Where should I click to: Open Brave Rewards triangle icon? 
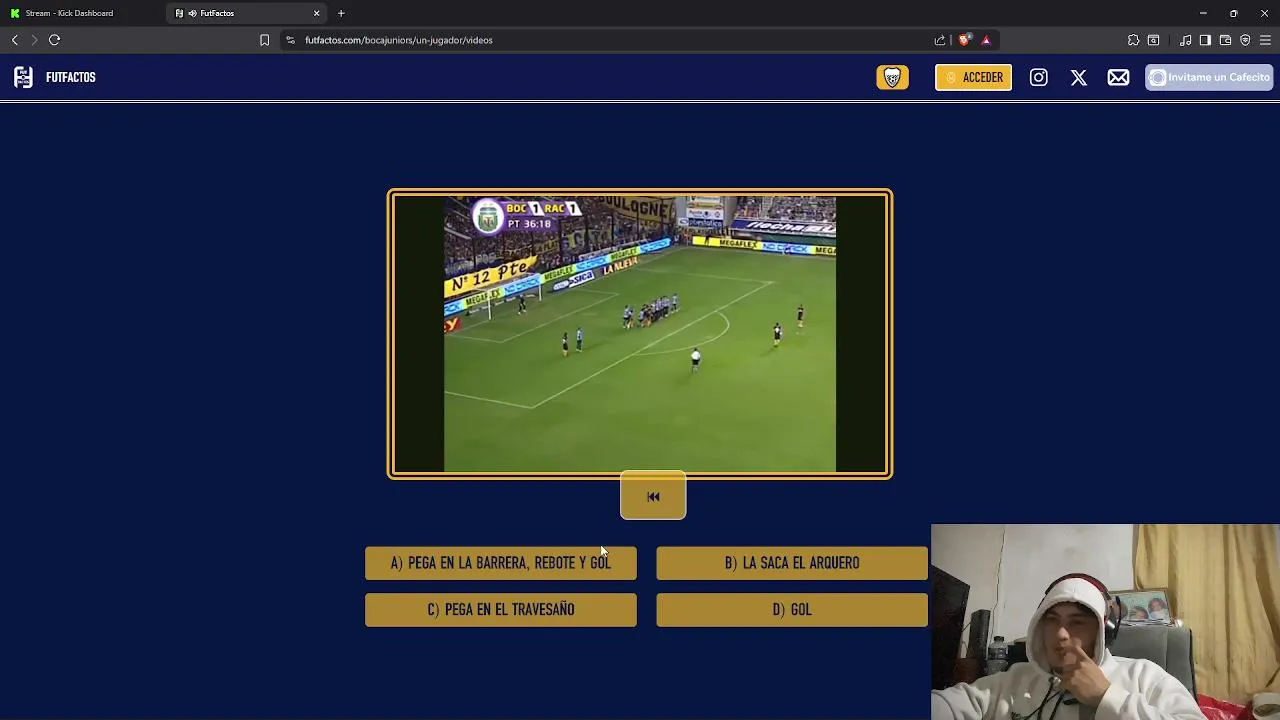click(x=986, y=40)
